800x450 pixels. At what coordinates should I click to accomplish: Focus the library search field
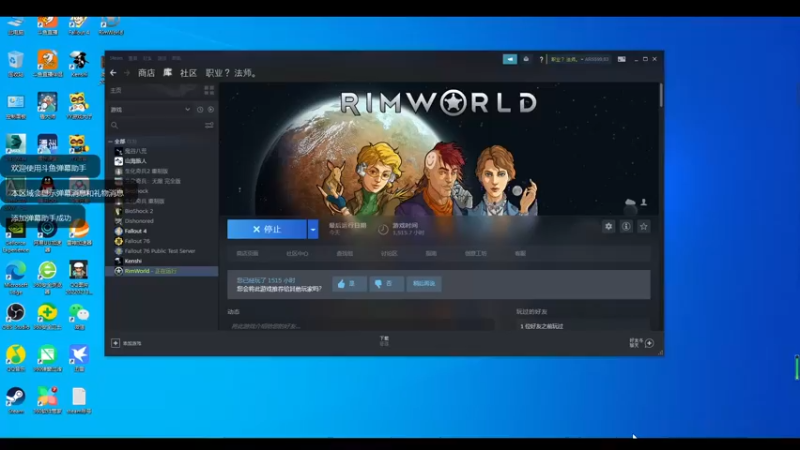[x=155, y=125]
